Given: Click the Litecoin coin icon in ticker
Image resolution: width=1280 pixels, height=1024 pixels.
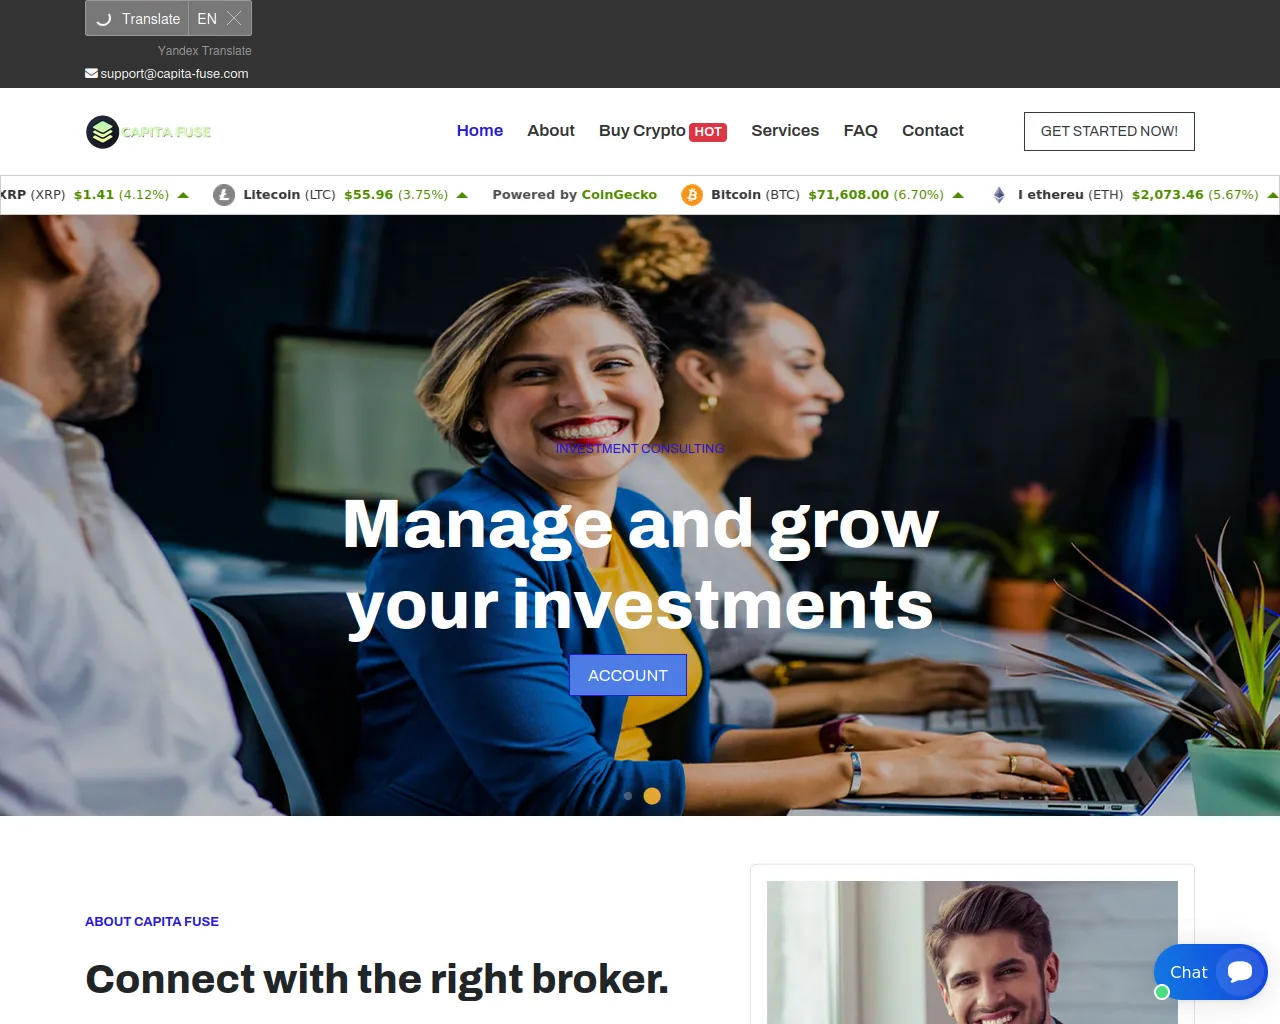Looking at the screenshot, I should point(224,195).
